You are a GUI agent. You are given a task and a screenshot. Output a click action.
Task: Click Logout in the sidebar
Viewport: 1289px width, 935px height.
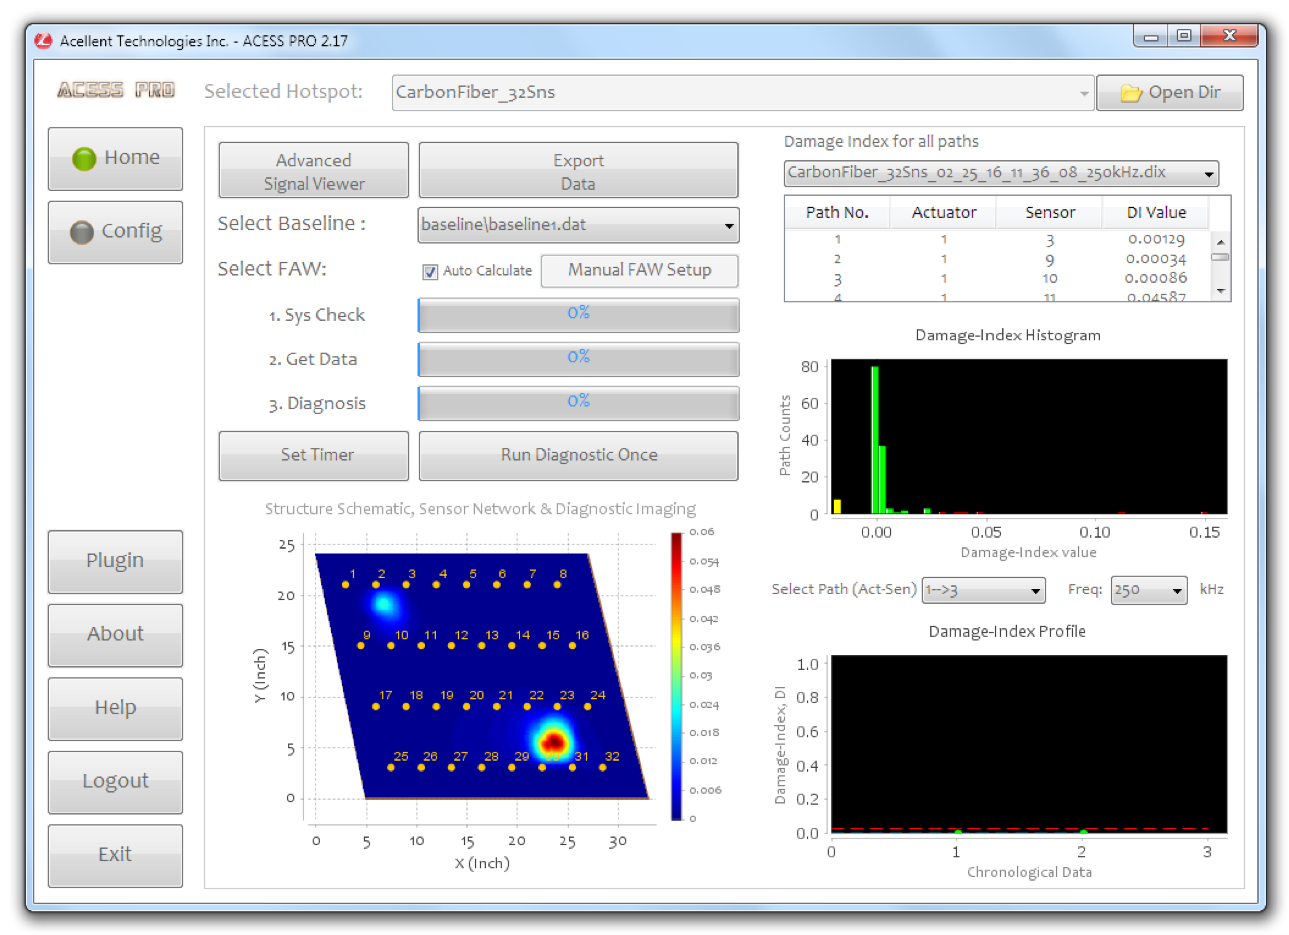tap(114, 781)
